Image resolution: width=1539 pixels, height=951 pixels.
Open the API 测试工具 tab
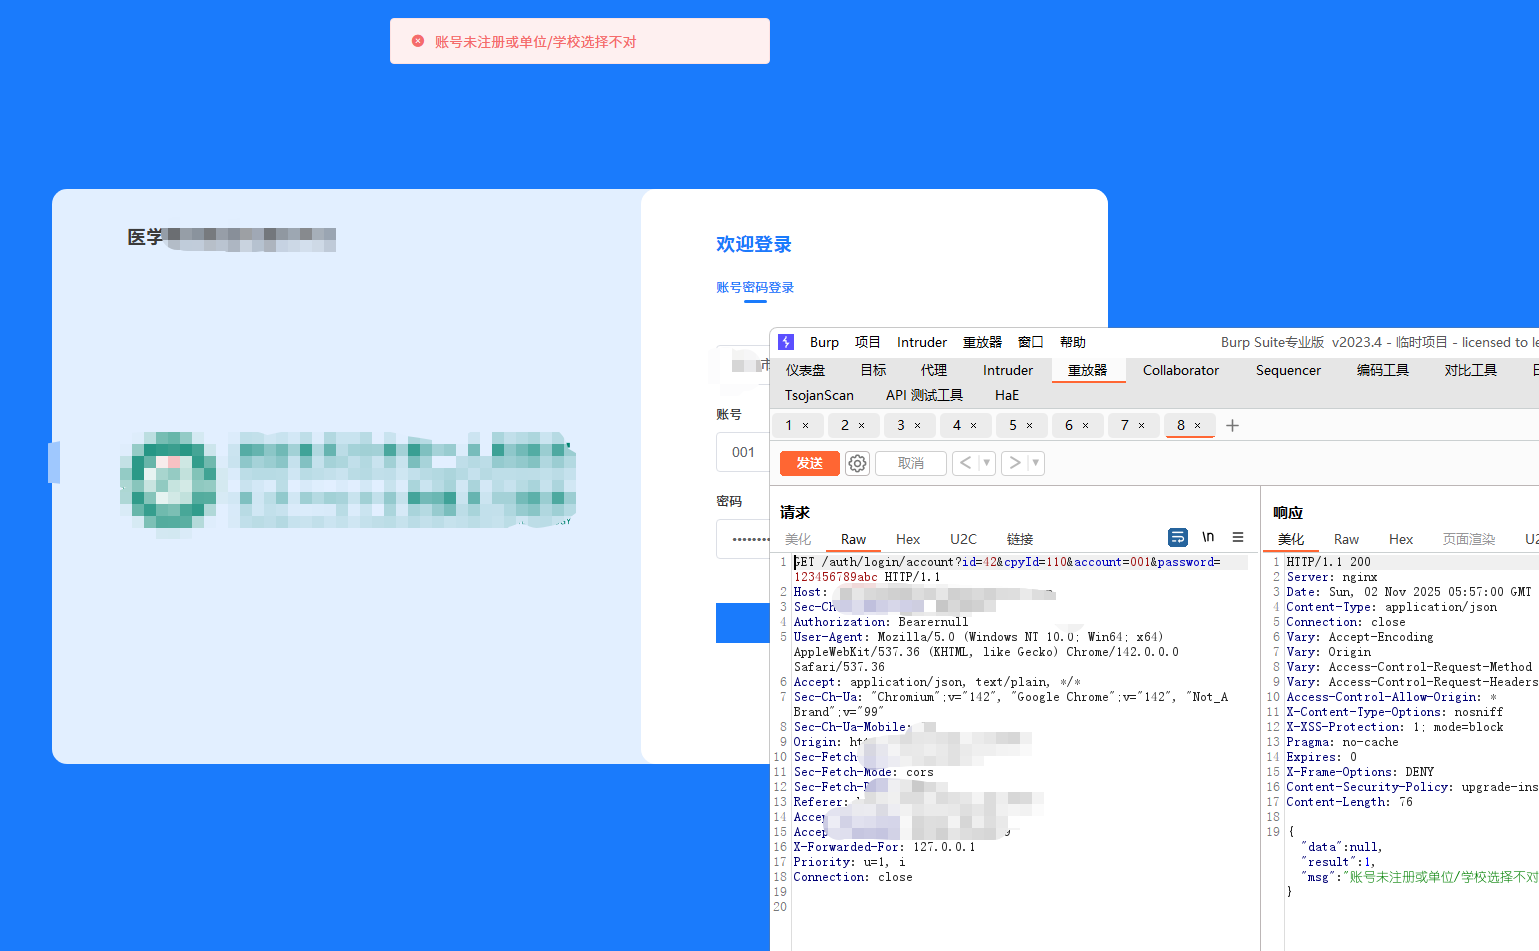tap(924, 395)
